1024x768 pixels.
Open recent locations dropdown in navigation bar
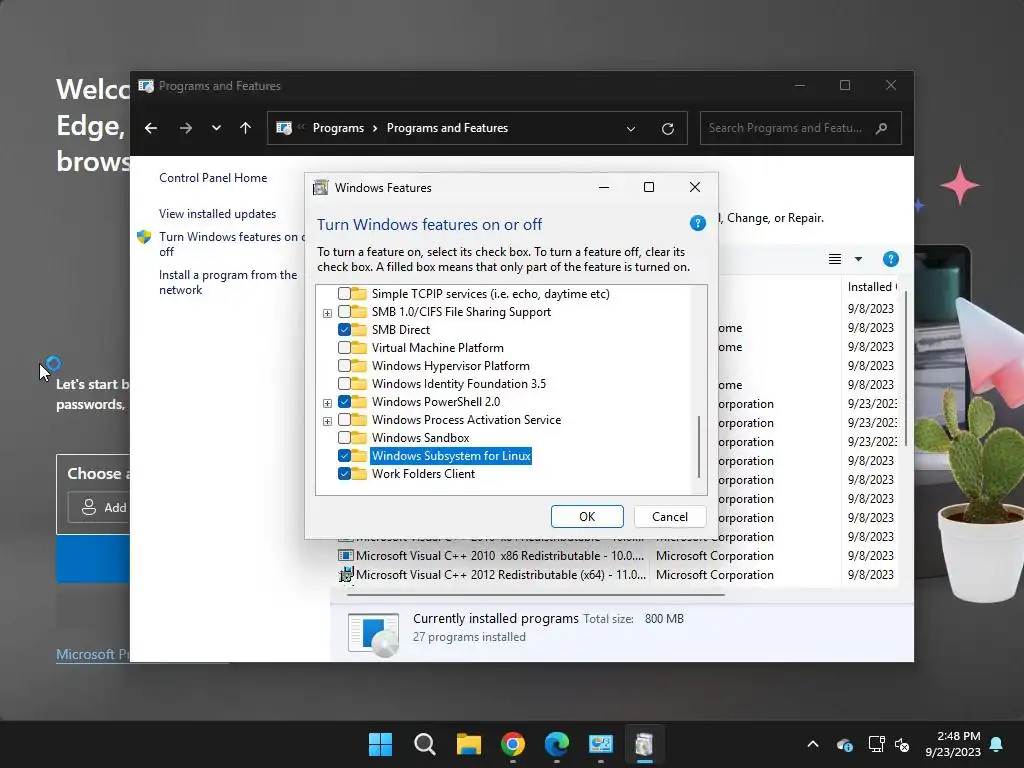click(216, 128)
